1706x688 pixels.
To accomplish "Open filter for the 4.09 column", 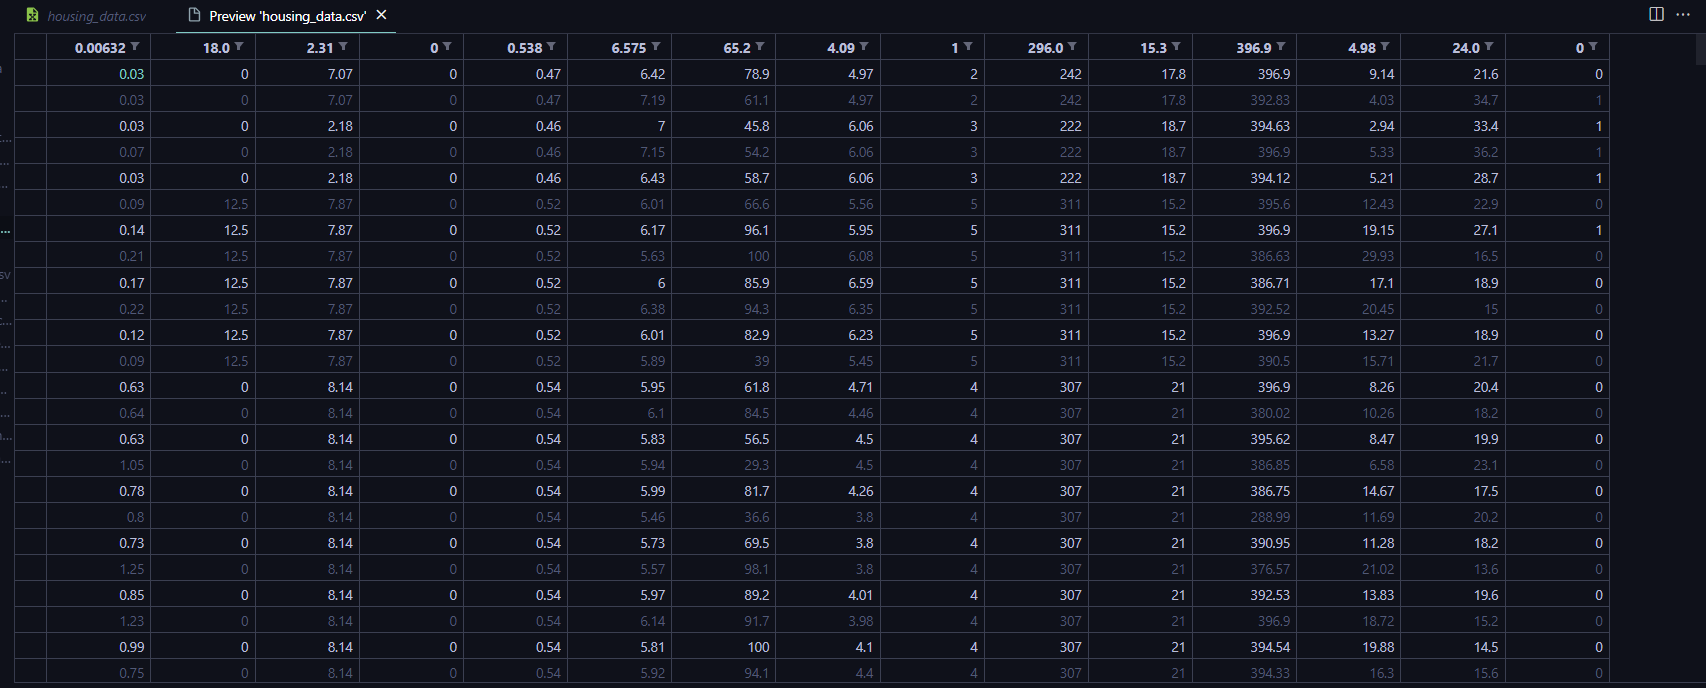I will click(864, 47).
